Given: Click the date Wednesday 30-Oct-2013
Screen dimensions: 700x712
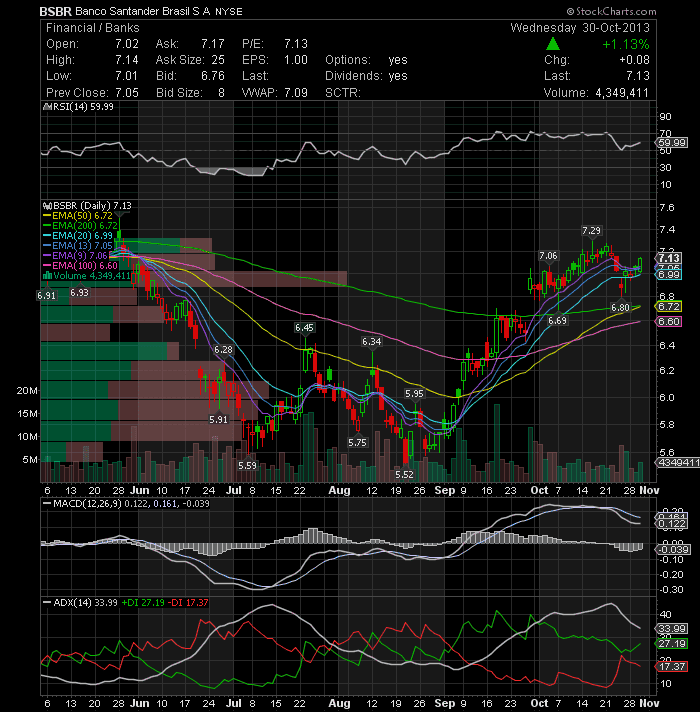Looking at the screenshot, I should [580, 28].
